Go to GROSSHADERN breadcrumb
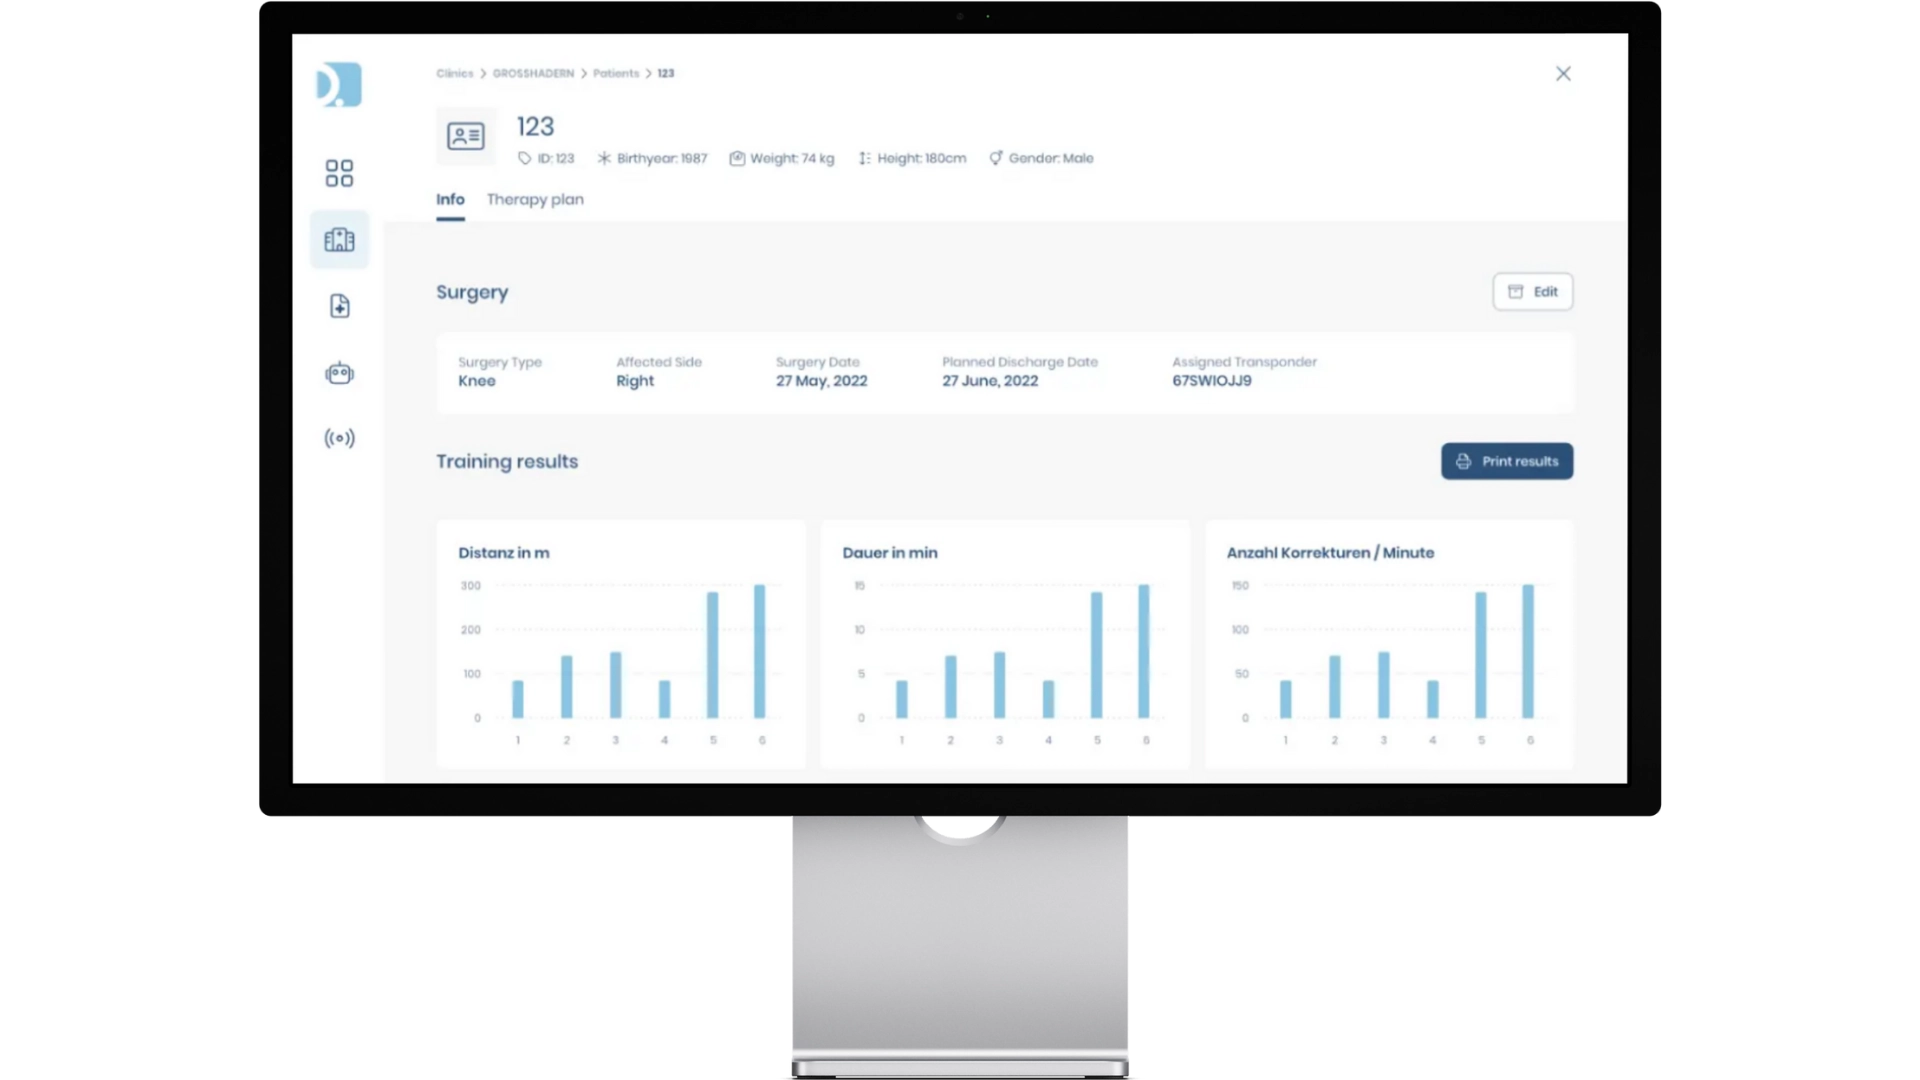This screenshot has width=1920, height=1080. [x=533, y=73]
